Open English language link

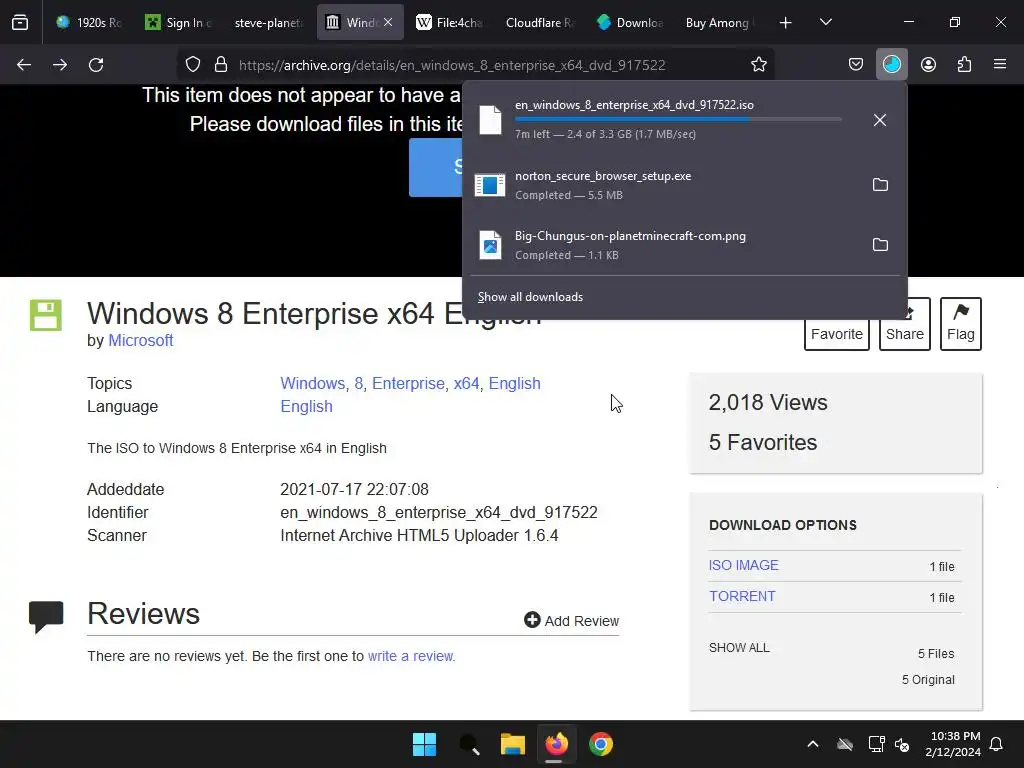pos(306,406)
